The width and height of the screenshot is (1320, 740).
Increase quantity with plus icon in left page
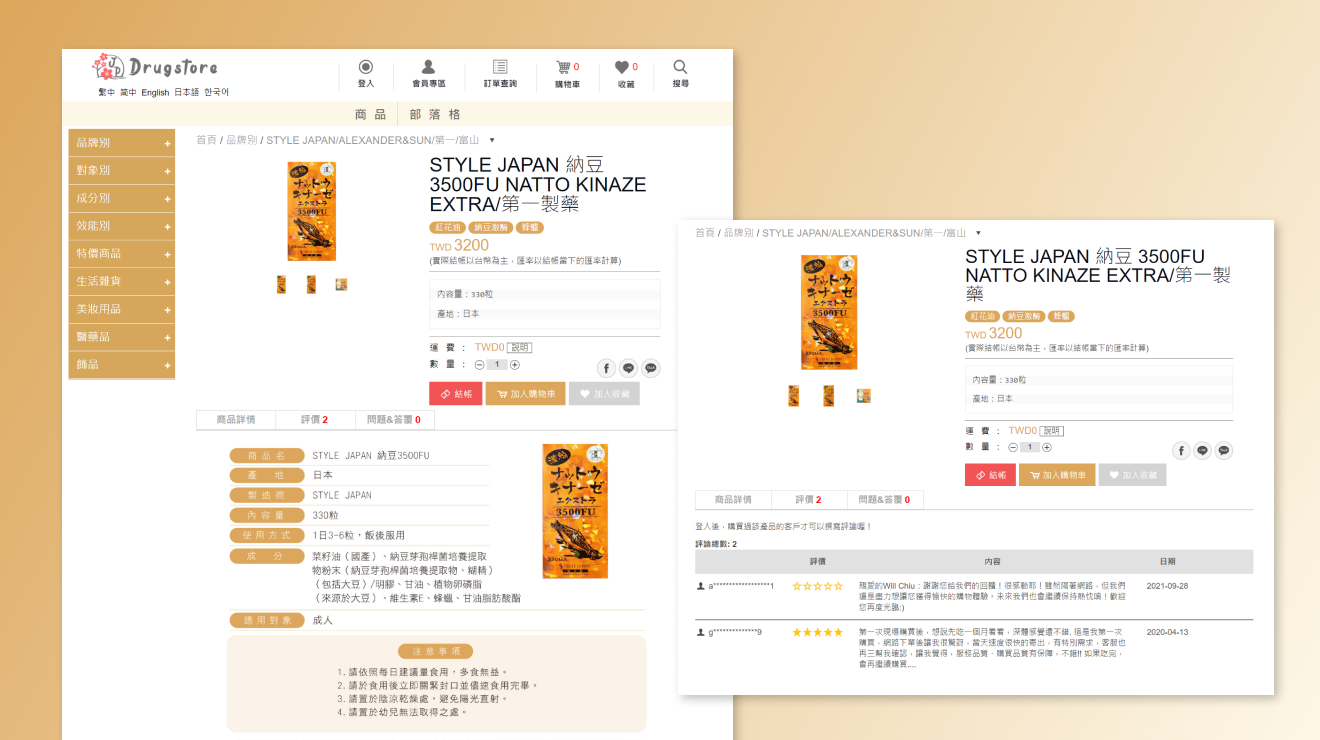click(x=515, y=365)
